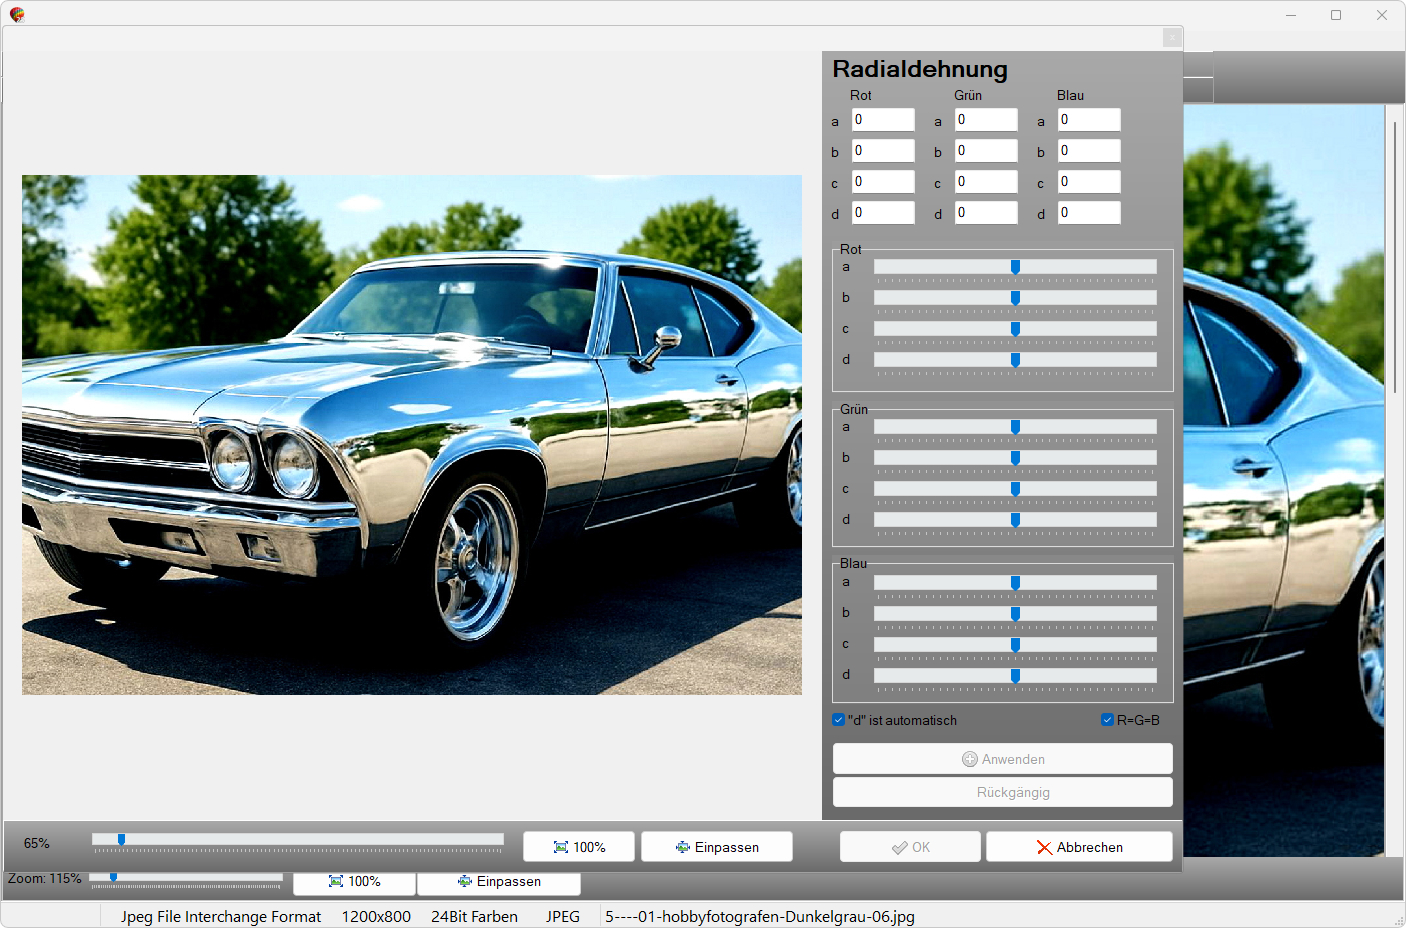Click the Rückgängig undo button
This screenshot has height=928, width=1406.
click(x=1002, y=792)
